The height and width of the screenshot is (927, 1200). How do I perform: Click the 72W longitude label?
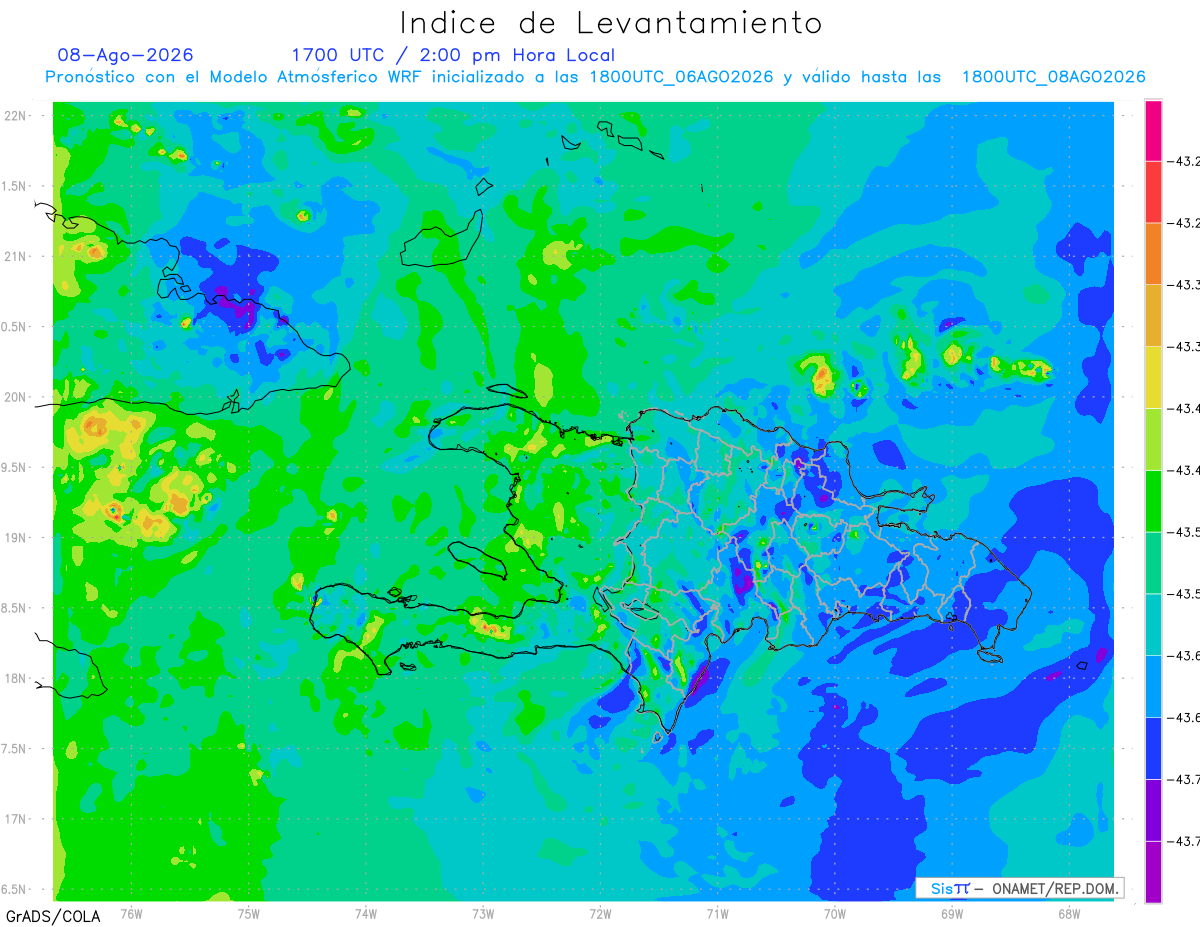point(600,914)
